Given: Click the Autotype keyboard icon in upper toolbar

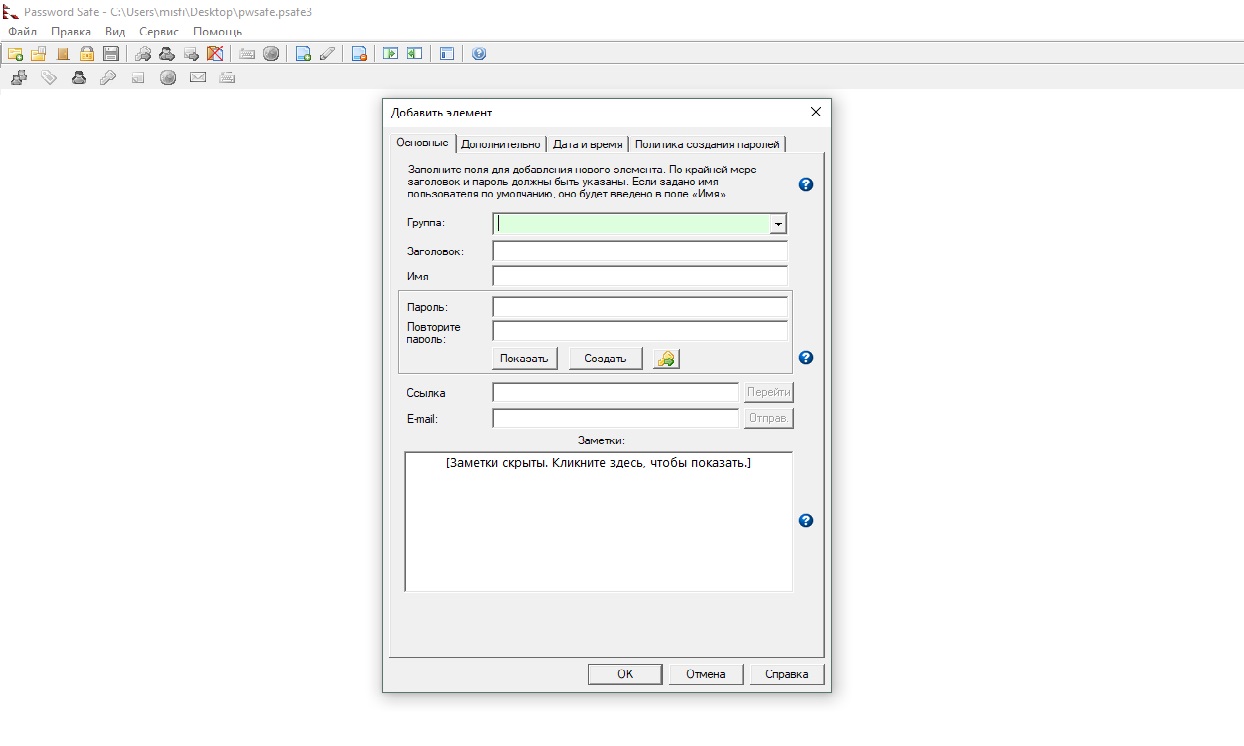Looking at the screenshot, I should 247,54.
